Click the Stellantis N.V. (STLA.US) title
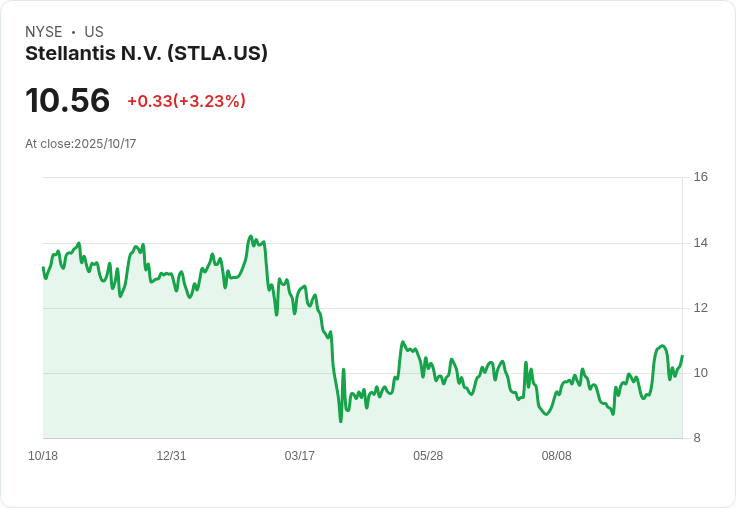This screenshot has height=508, width=736. [x=146, y=54]
